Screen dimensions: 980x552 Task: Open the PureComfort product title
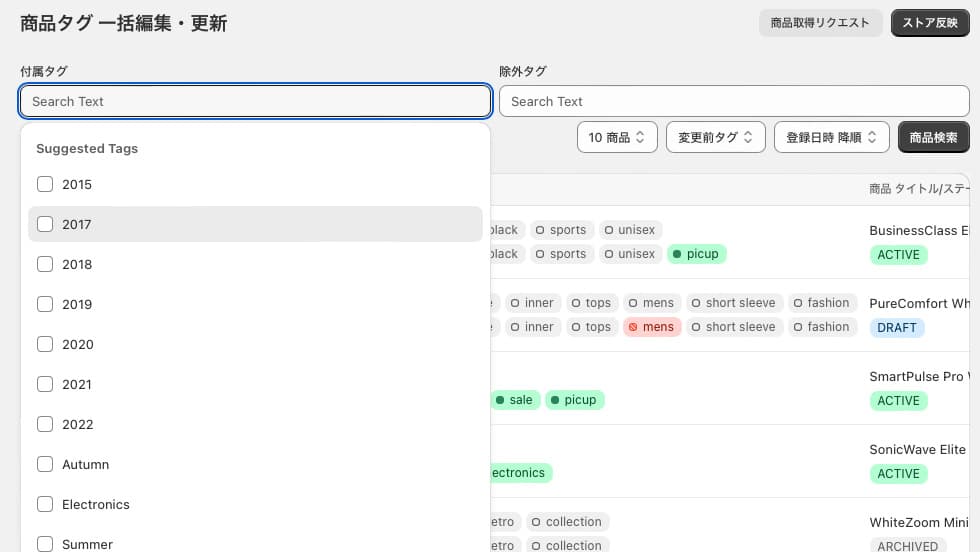coord(922,303)
